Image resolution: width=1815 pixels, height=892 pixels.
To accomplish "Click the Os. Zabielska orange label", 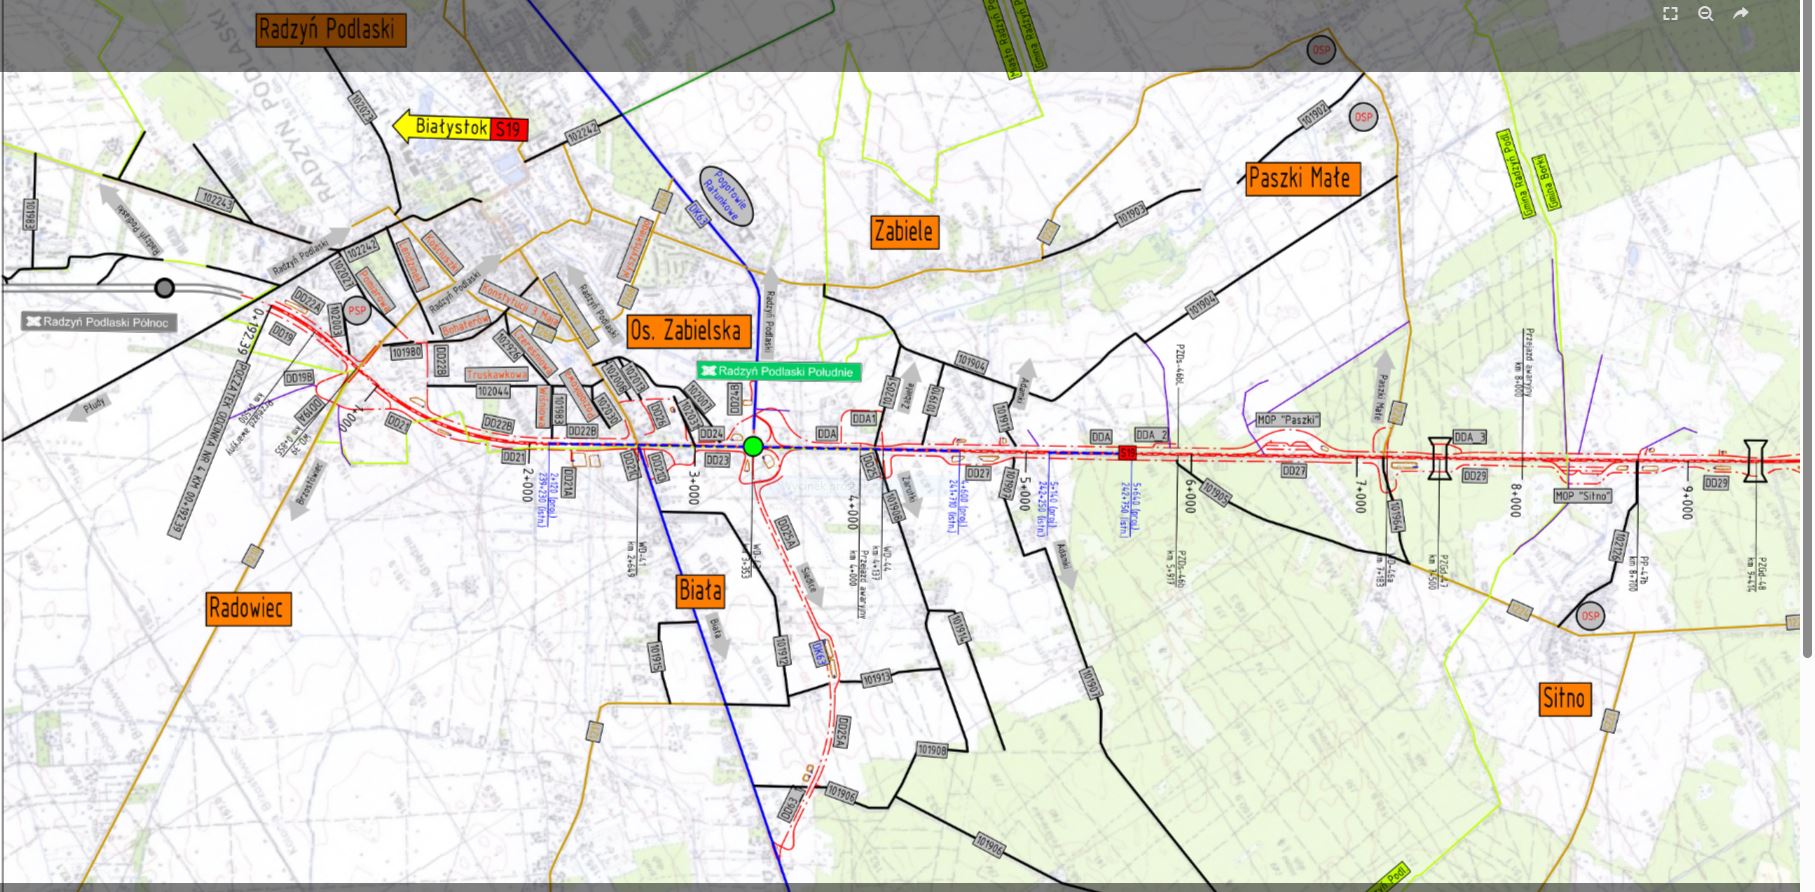I will click(689, 331).
